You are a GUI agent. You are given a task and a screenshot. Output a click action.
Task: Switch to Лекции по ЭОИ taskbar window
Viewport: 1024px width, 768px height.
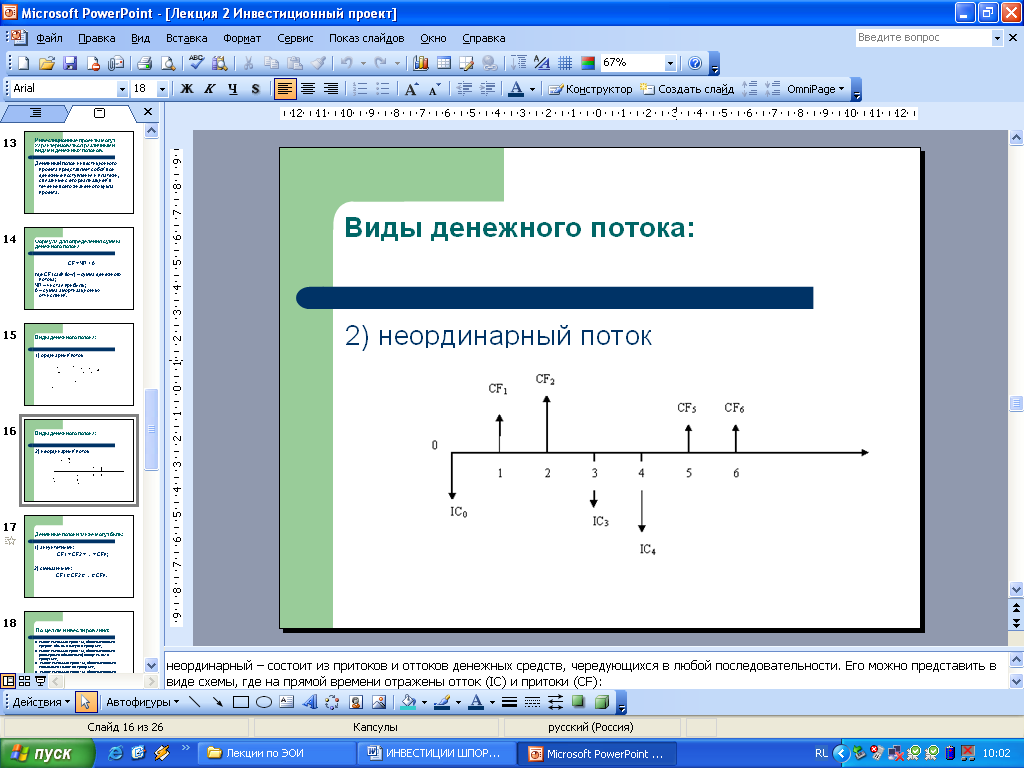[275, 753]
